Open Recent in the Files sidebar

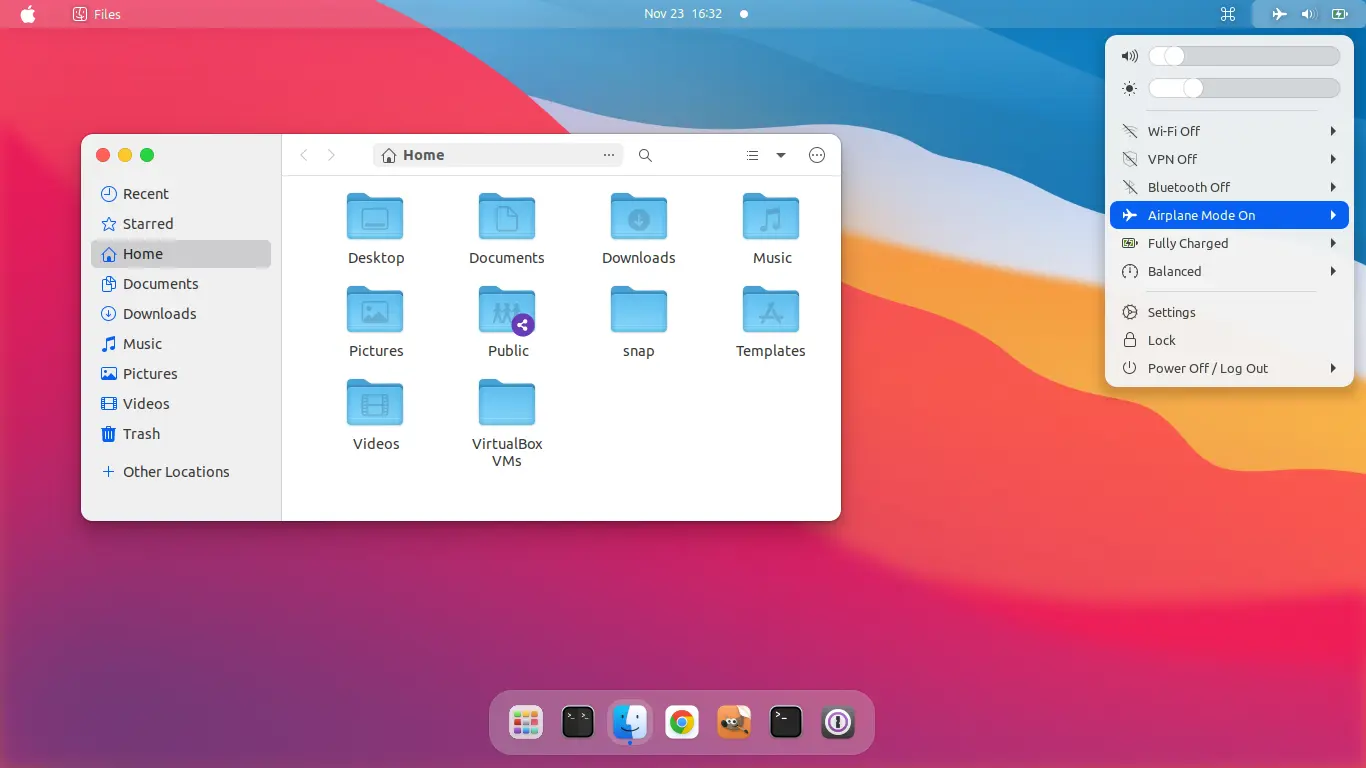click(x=145, y=194)
